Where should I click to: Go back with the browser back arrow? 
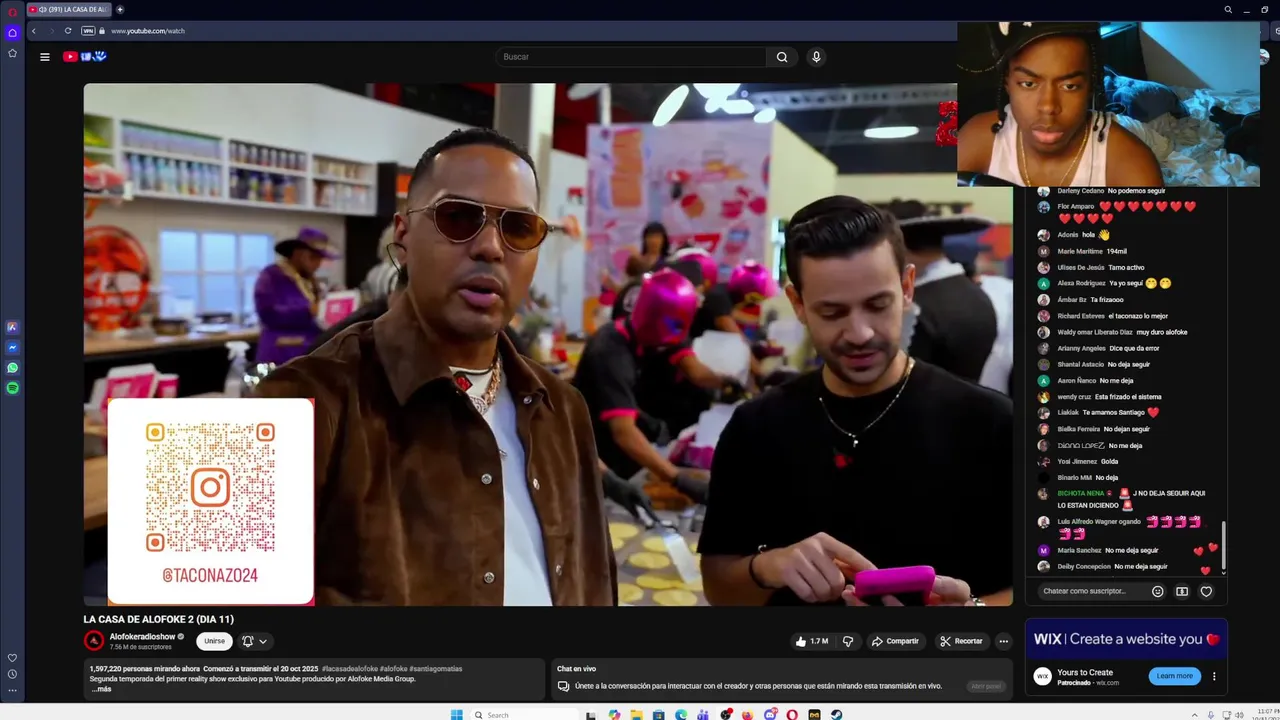(x=33, y=31)
